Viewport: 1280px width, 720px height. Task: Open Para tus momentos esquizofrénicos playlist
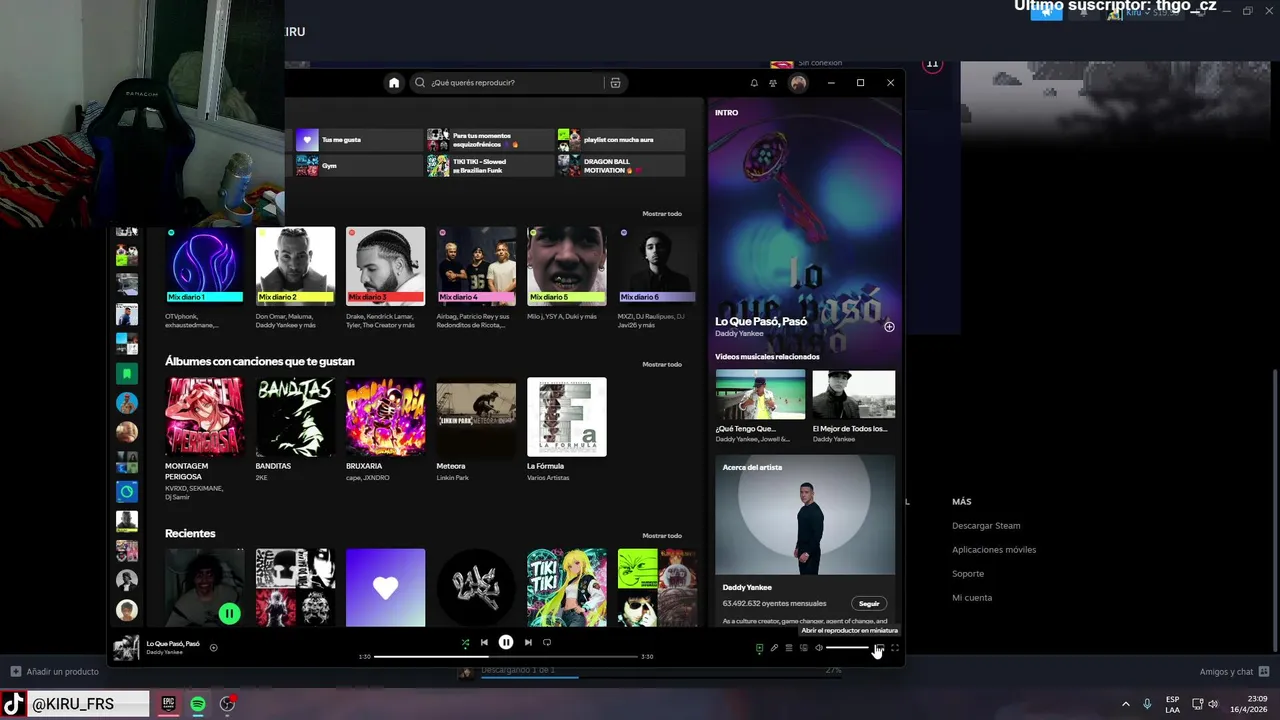pyautogui.click(x=490, y=140)
